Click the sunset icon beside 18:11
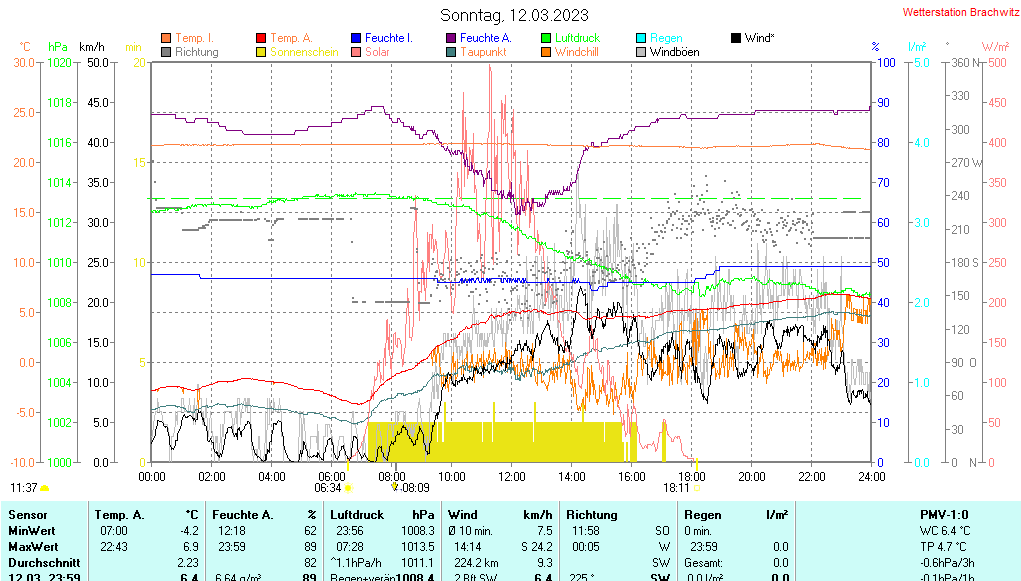 click(696, 488)
